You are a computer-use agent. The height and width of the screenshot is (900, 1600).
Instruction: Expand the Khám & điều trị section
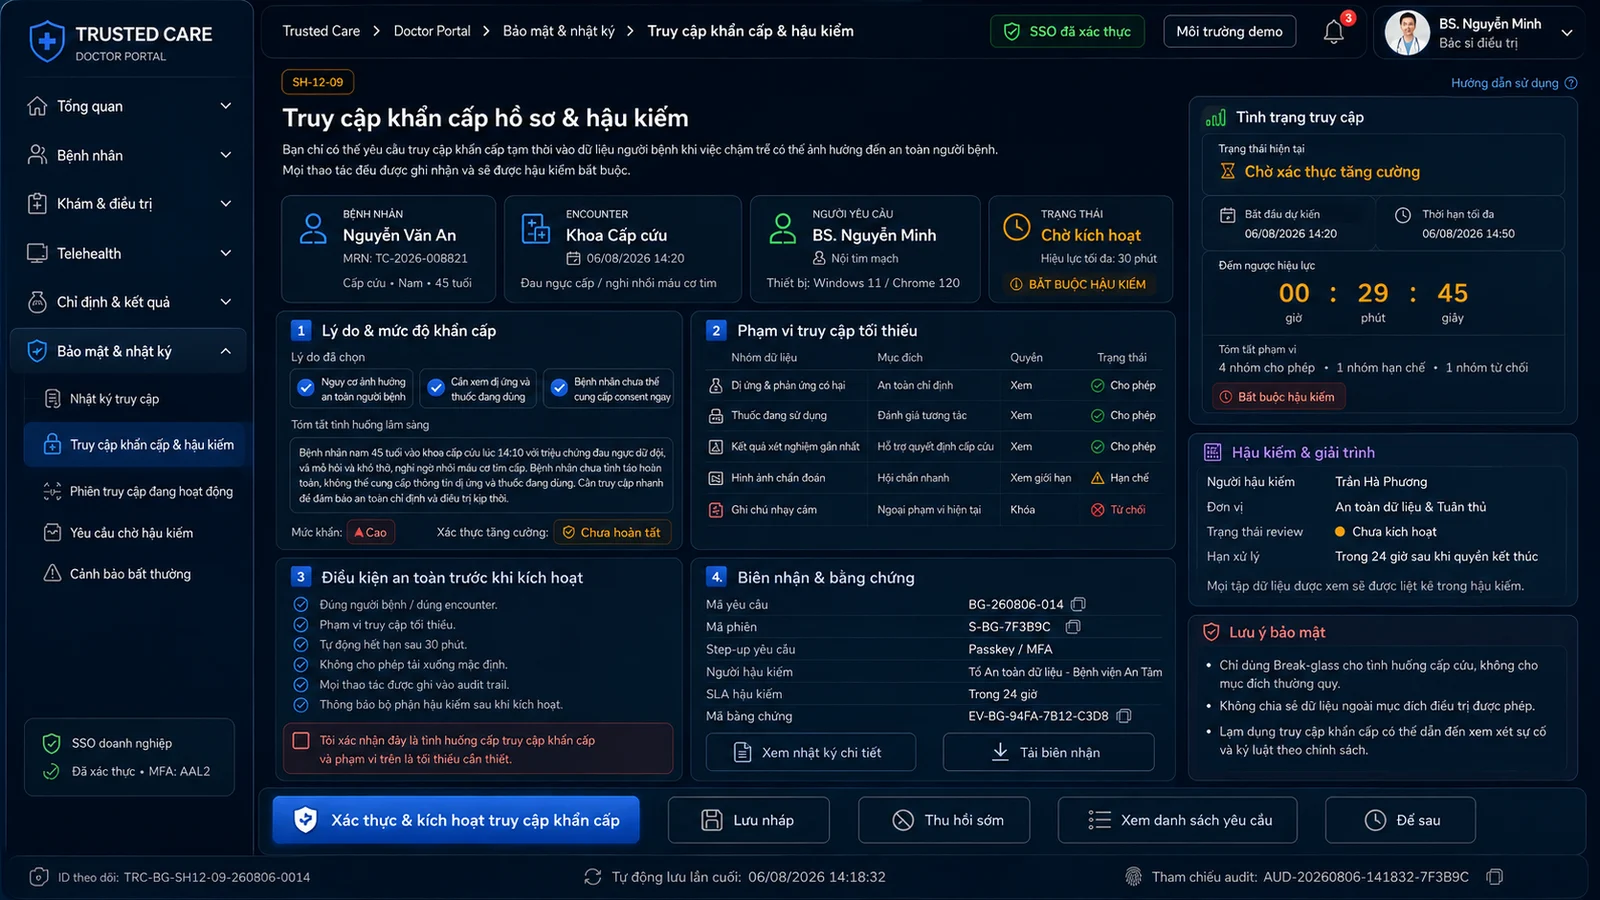[128, 204]
